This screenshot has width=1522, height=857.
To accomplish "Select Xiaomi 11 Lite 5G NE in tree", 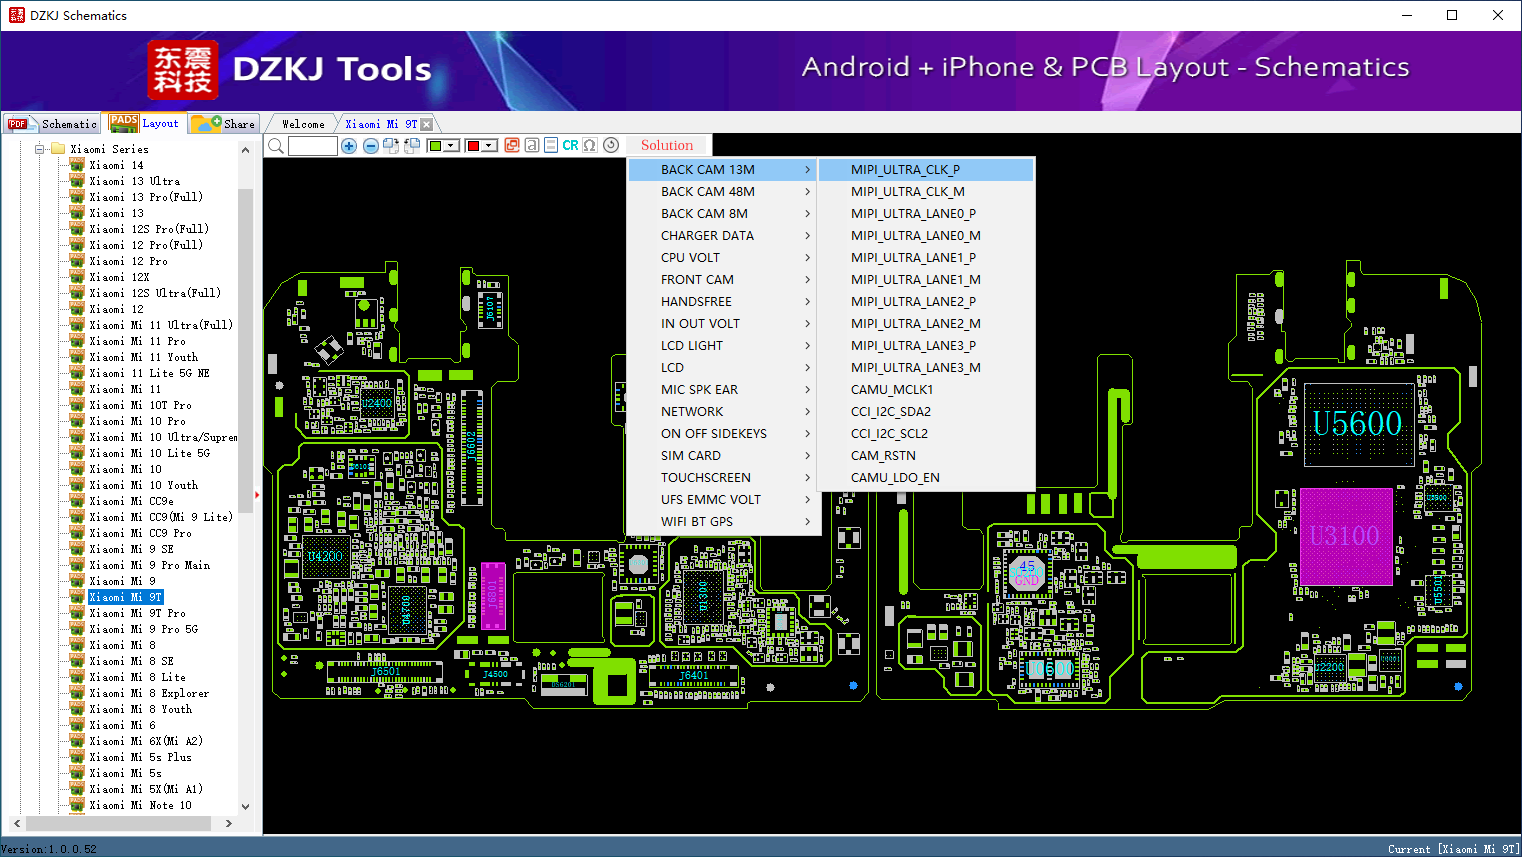I will [x=149, y=373].
